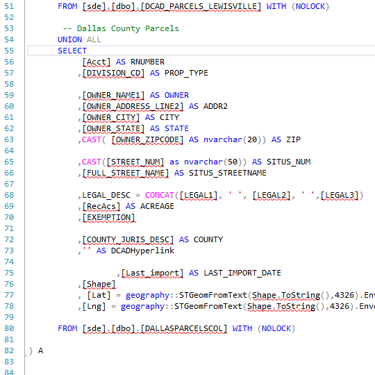
Task: Click the RNUMBER alias
Action: coord(147,62)
